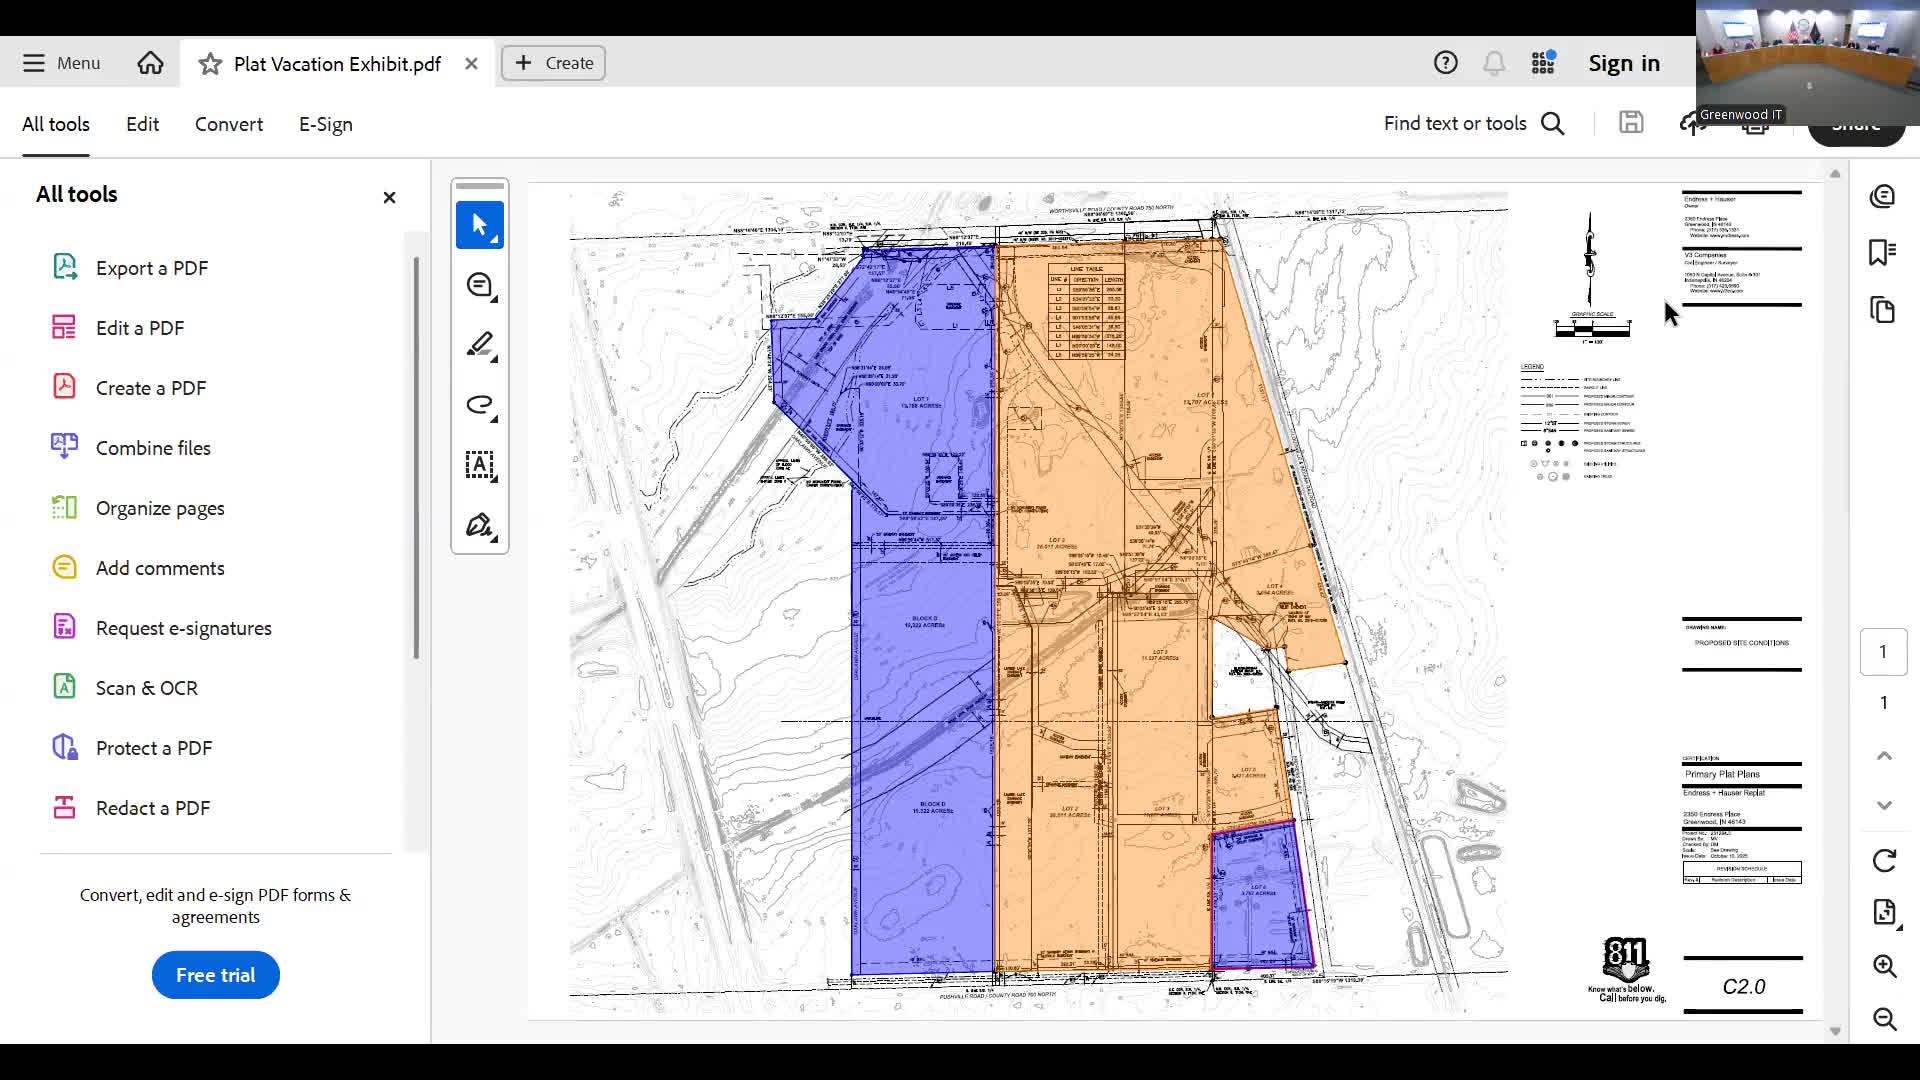Open the add comment tool

pyautogui.click(x=479, y=286)
